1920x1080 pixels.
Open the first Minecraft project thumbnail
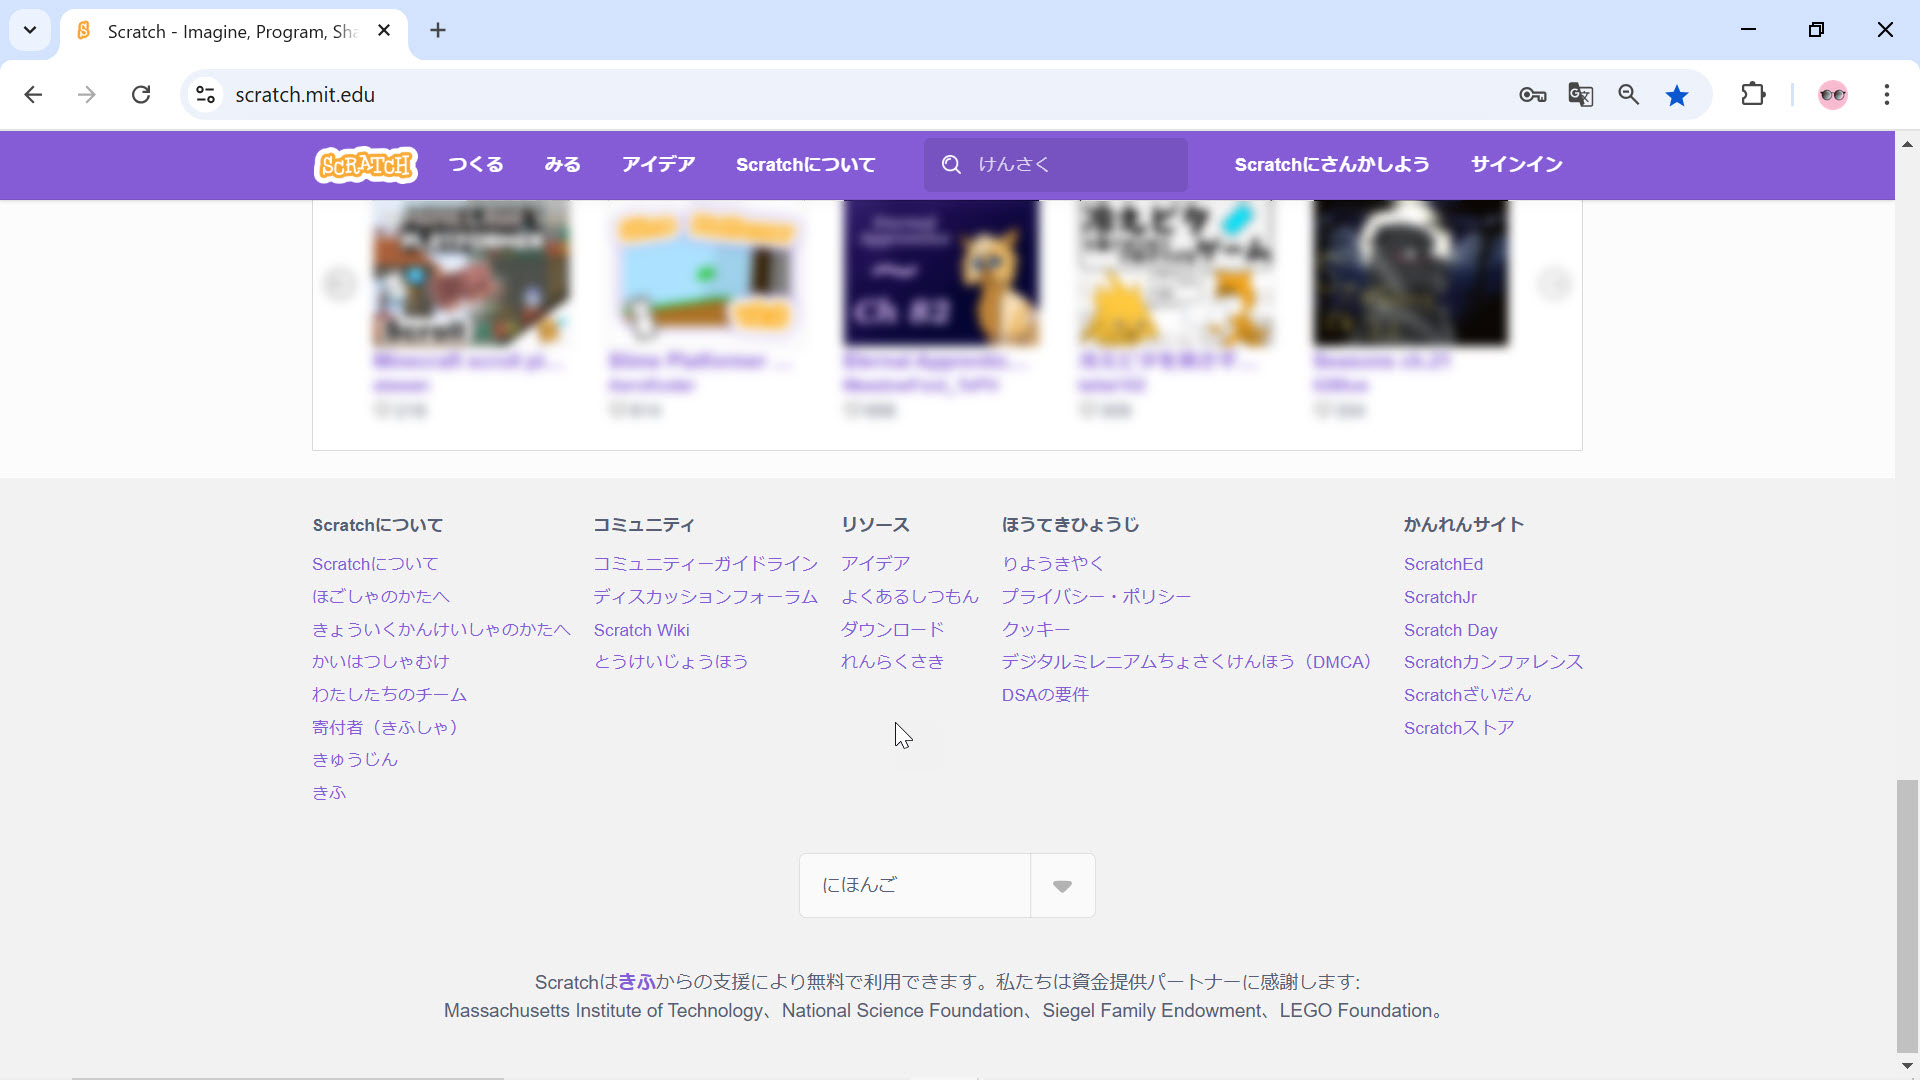coord(471,273)
